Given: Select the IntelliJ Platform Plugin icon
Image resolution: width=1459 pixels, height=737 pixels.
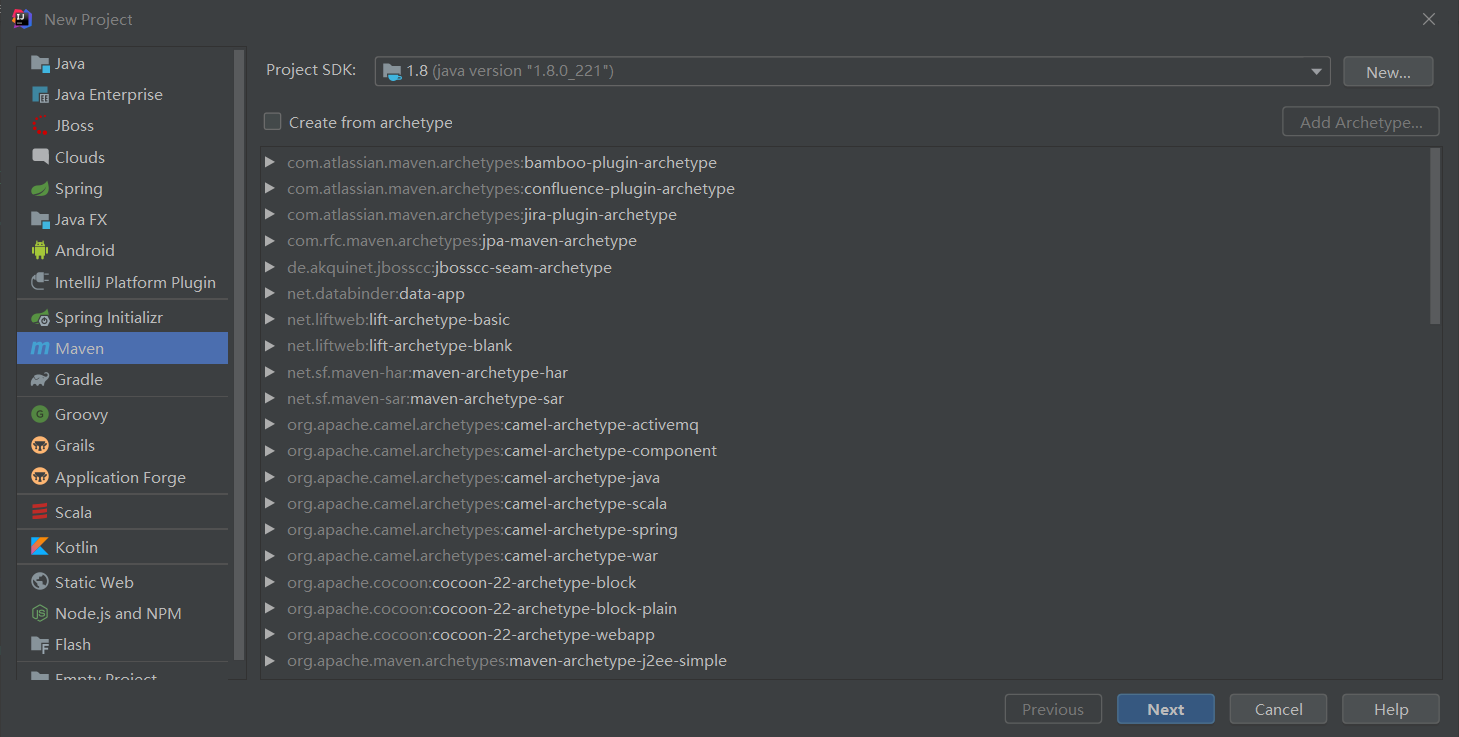Looking at the screenshot, I should [40, 282].
